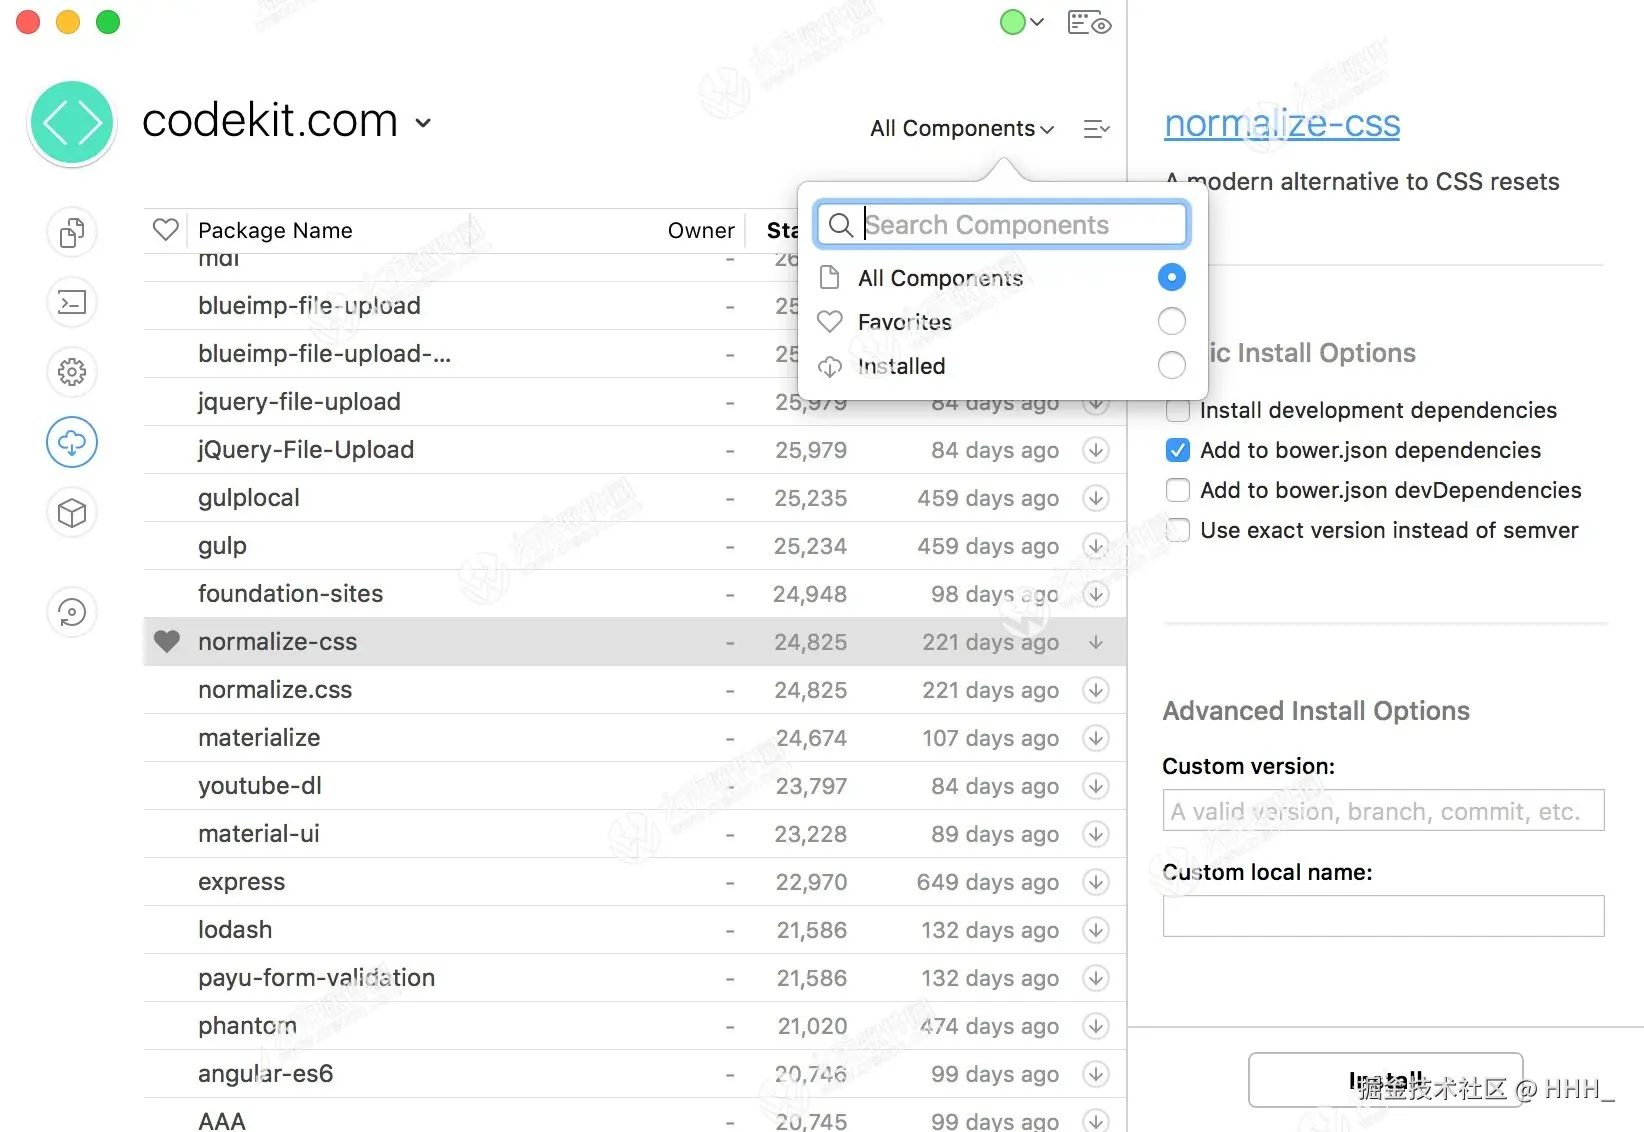Select the gulplocal package name
This screenshot has width=1644, height=1132.
click(x=249, y=498)
